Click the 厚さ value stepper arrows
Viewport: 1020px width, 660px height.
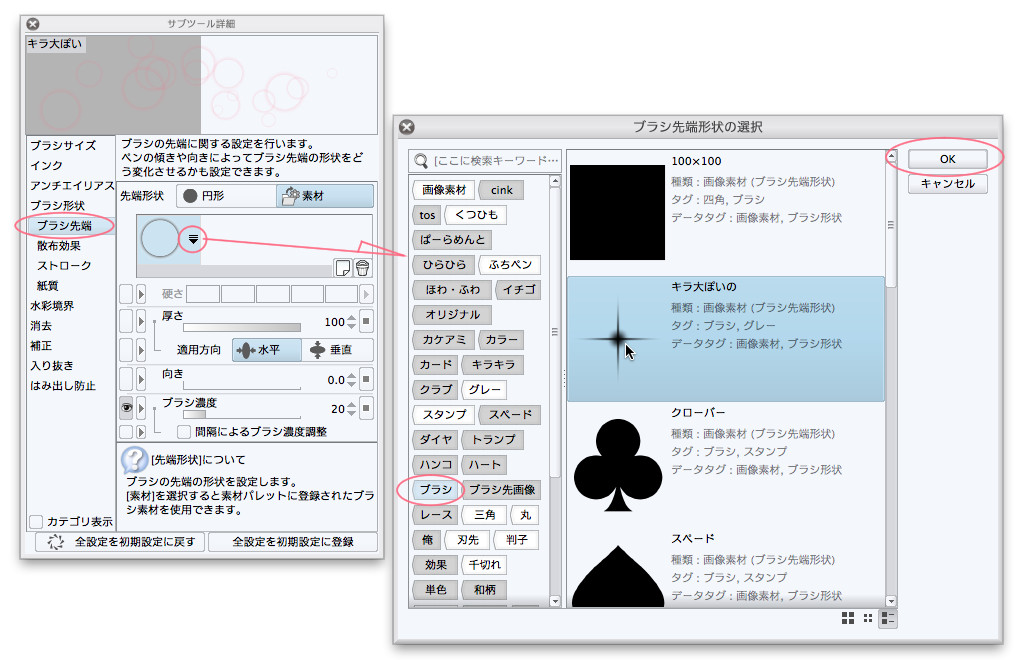(351, 321)
